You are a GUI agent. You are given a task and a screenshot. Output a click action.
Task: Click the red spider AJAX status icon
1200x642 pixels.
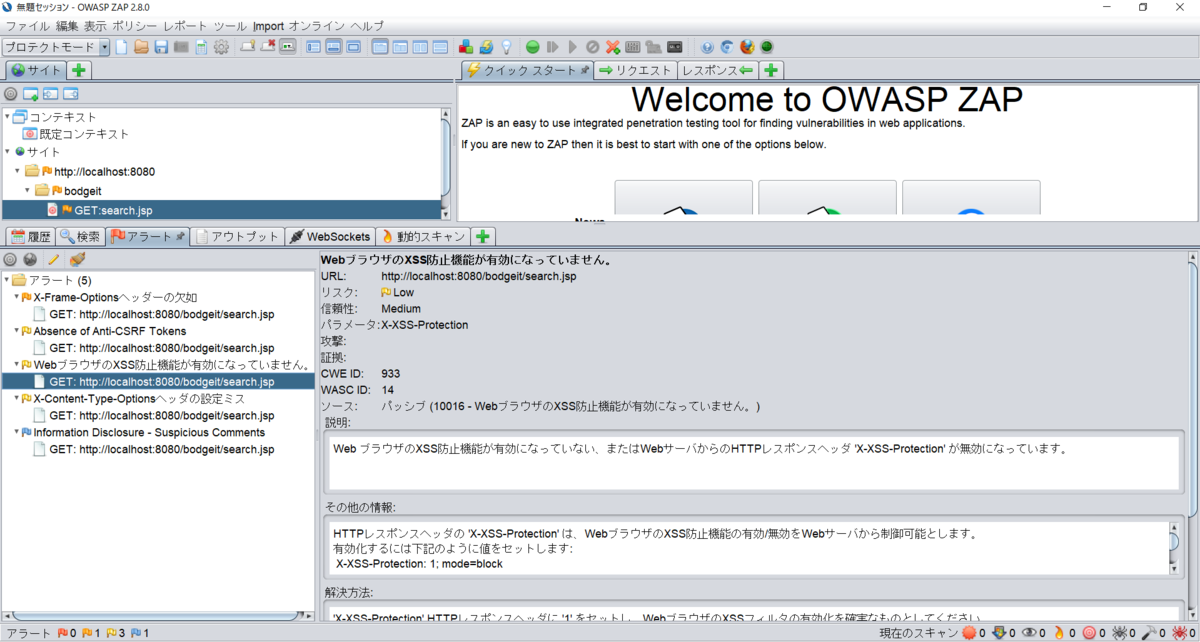(x=1181, y=633)
